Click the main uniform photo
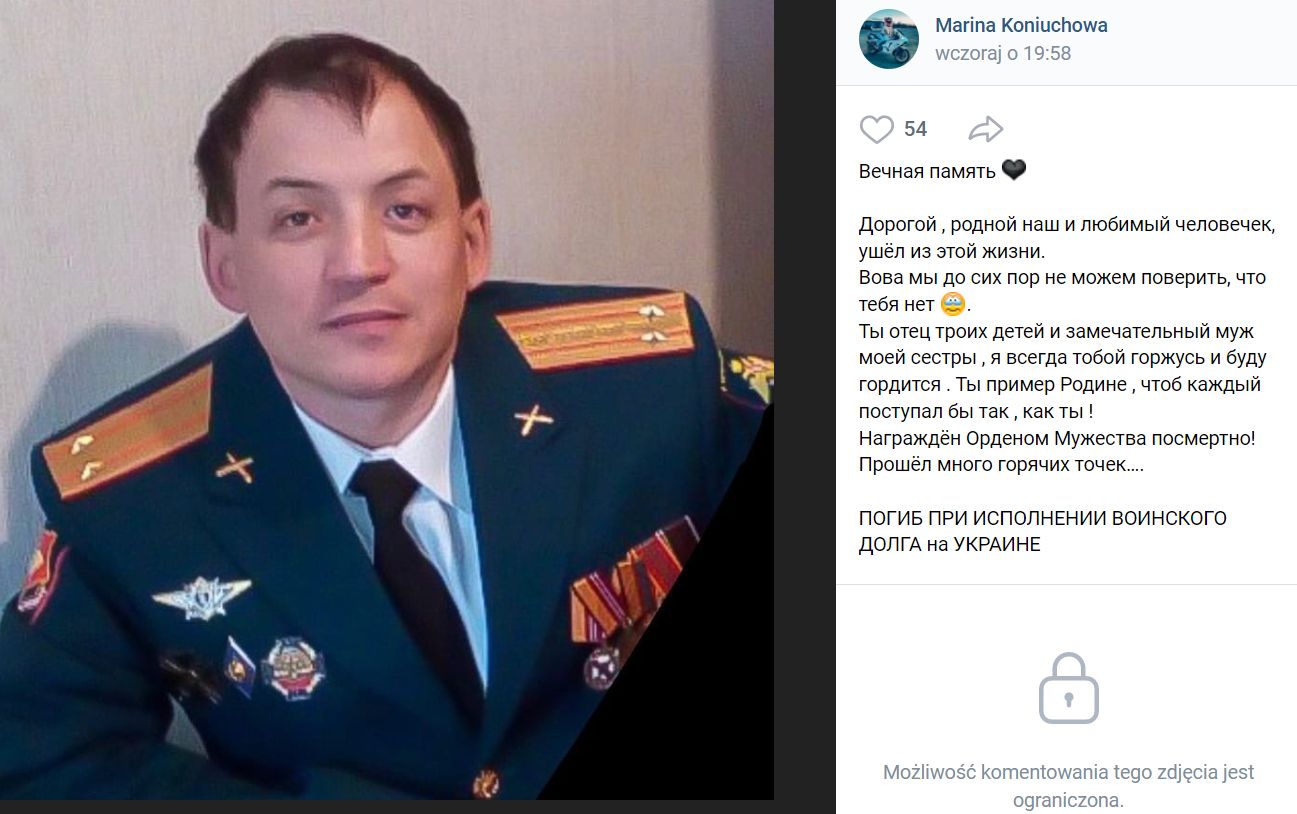The width and height of the screenshot is (1297, 814). pyautogui.click(x=387, y=400)
